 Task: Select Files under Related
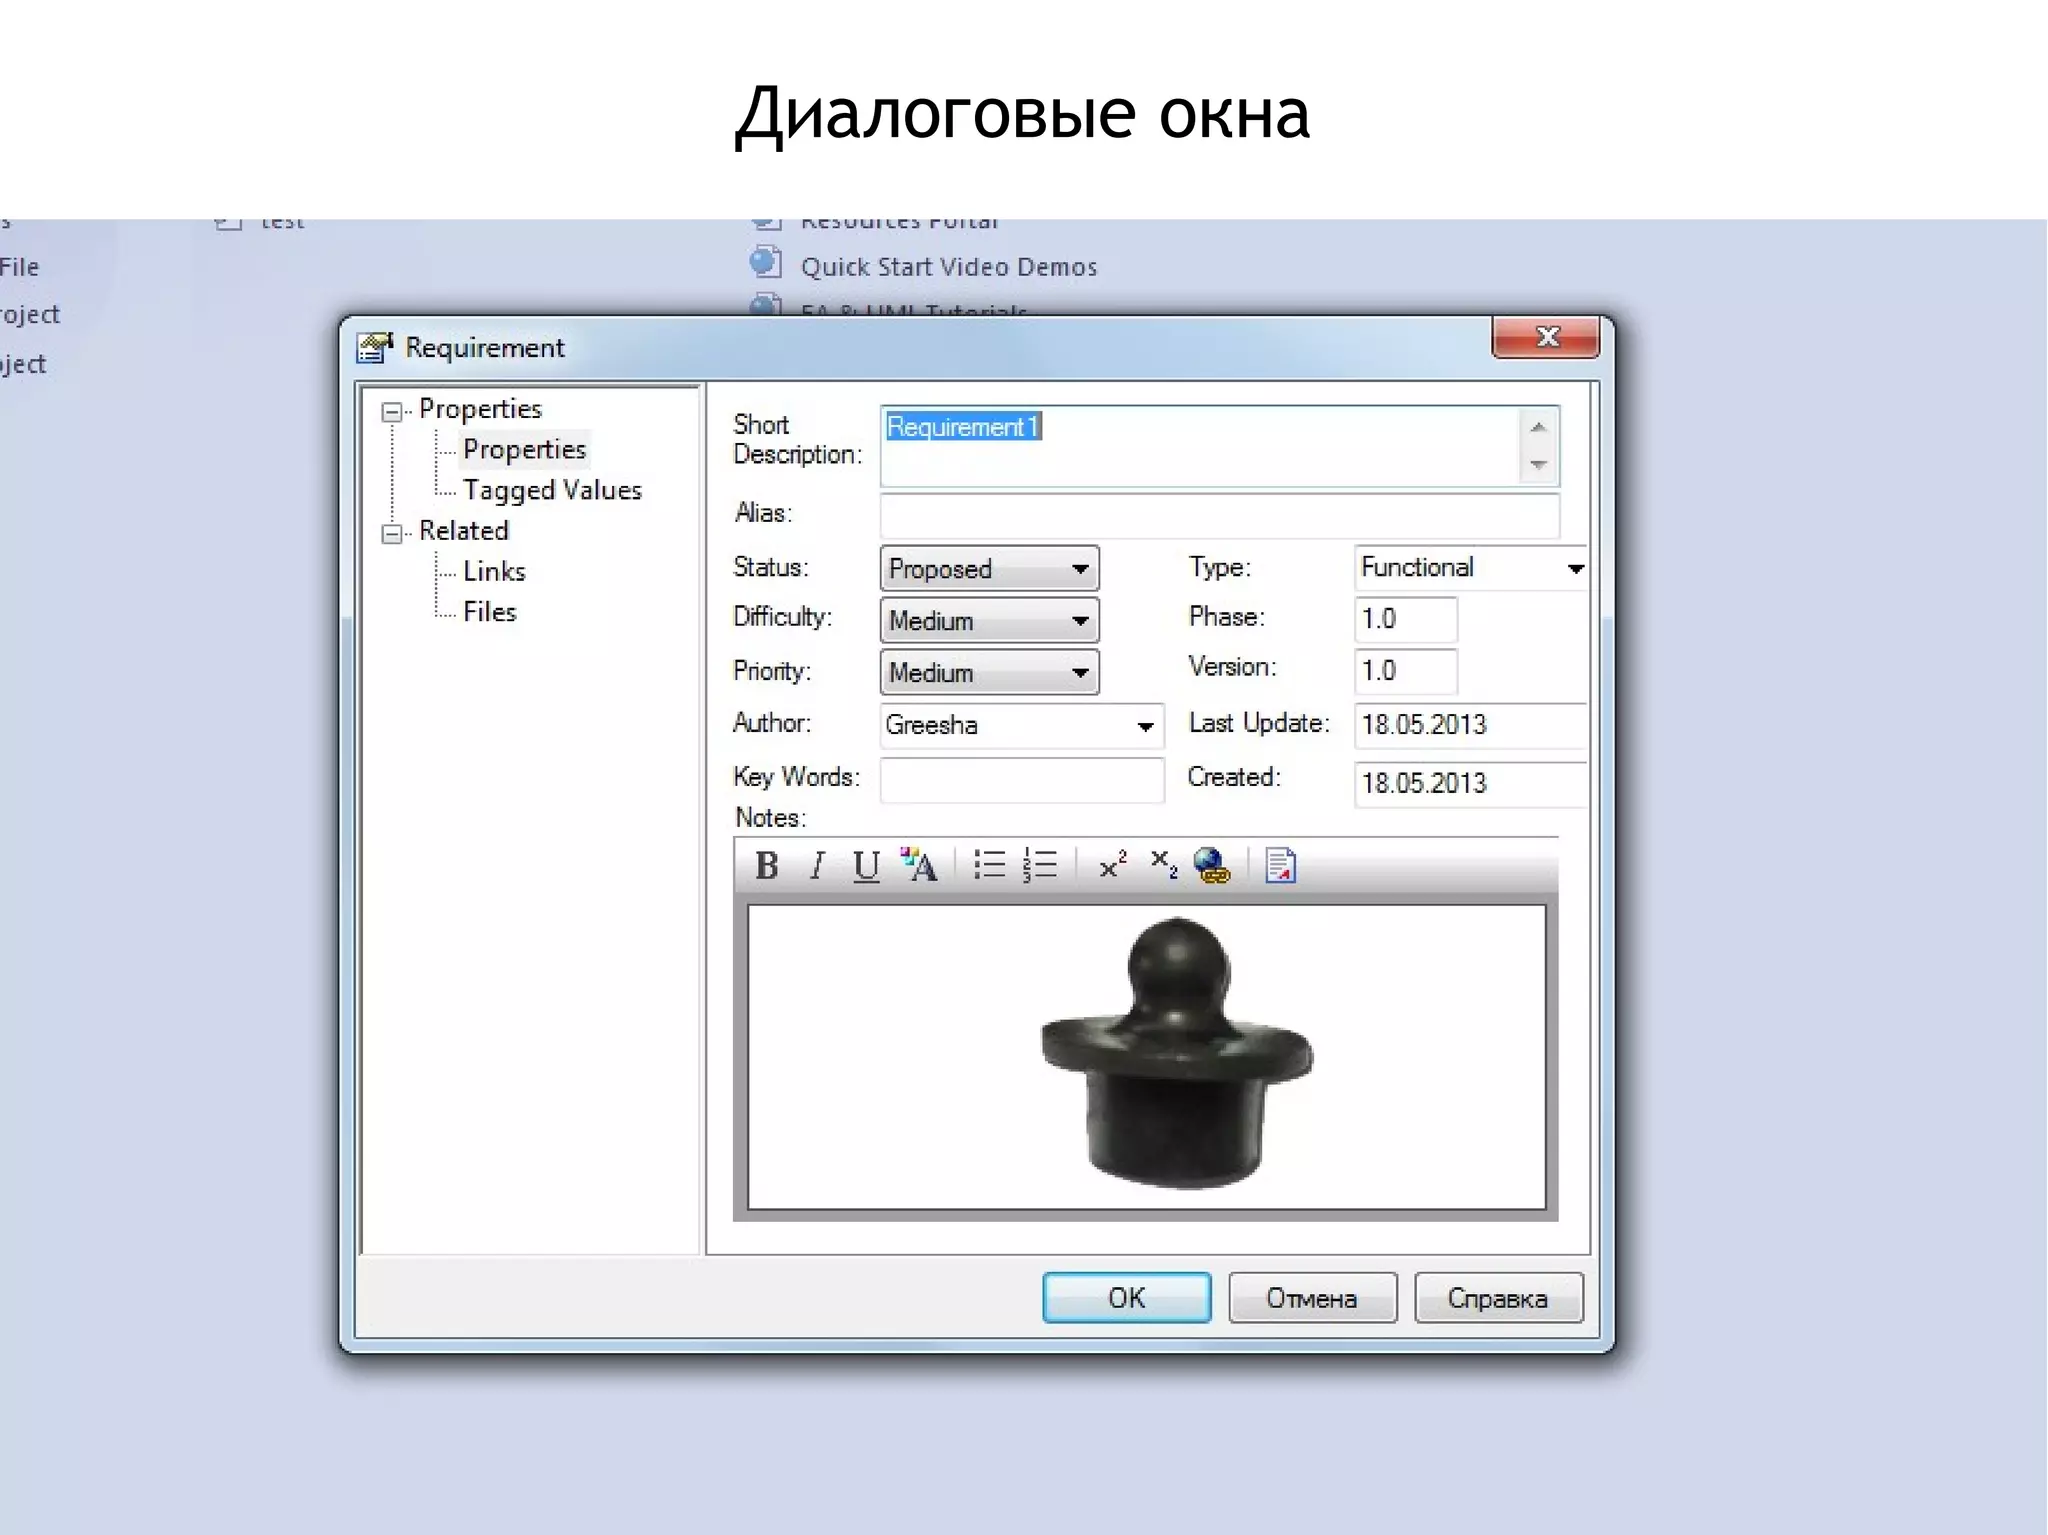click(x=489, y=612)
